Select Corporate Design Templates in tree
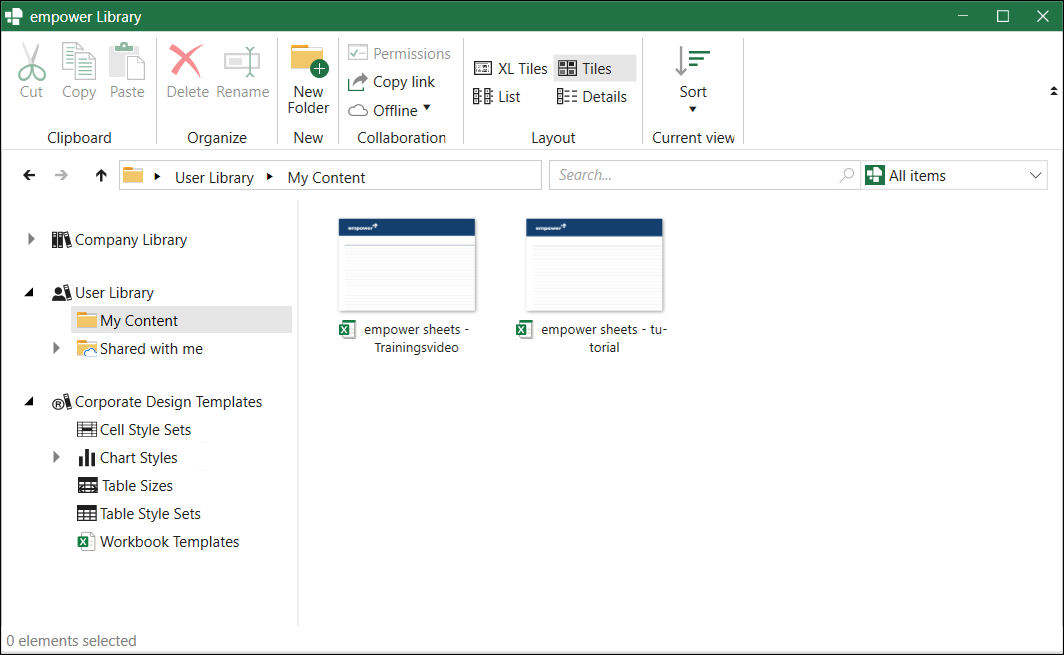 coord(157,402)
